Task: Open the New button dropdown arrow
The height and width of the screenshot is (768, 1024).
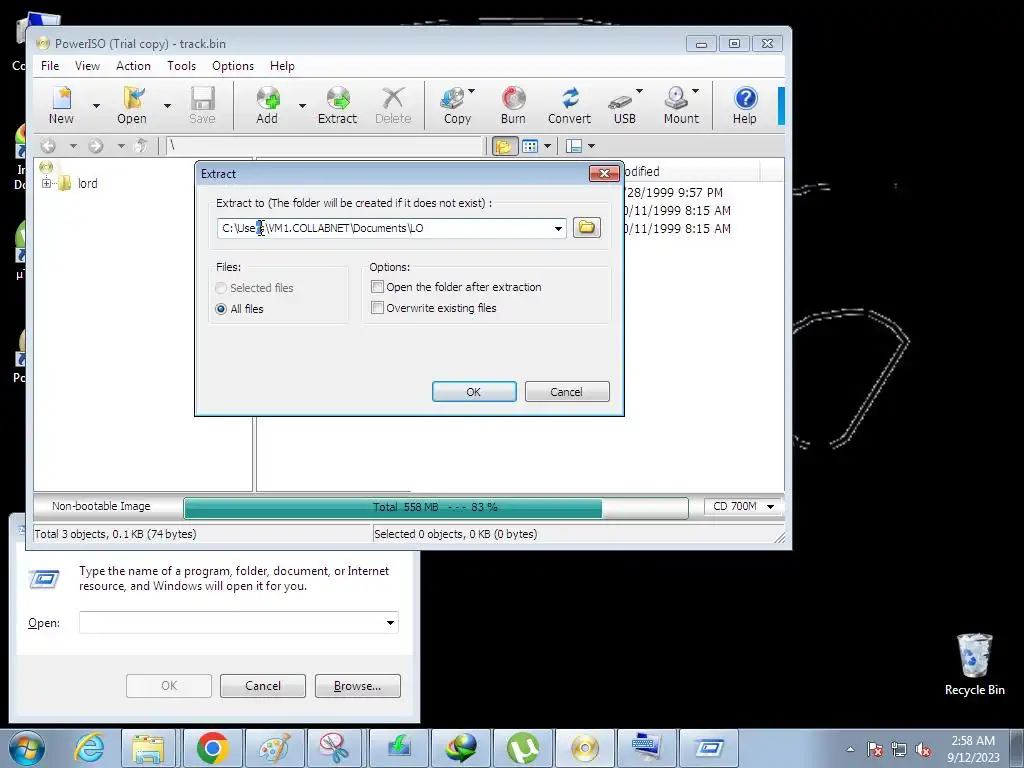Action: coord(96,105)
